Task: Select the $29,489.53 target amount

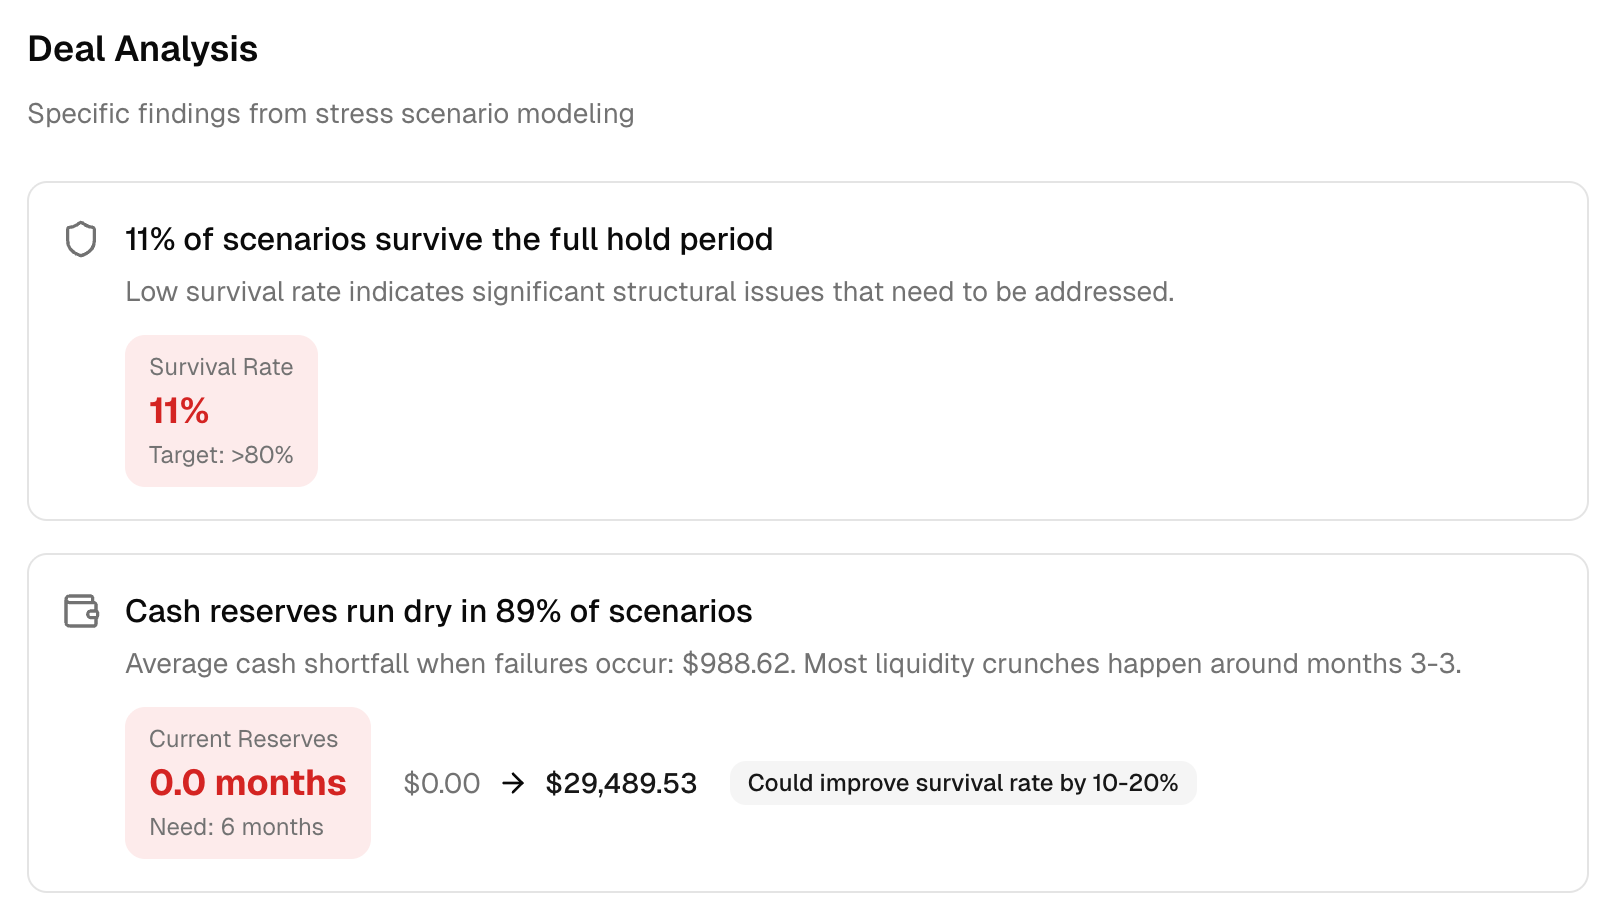Action: point(621,784)
